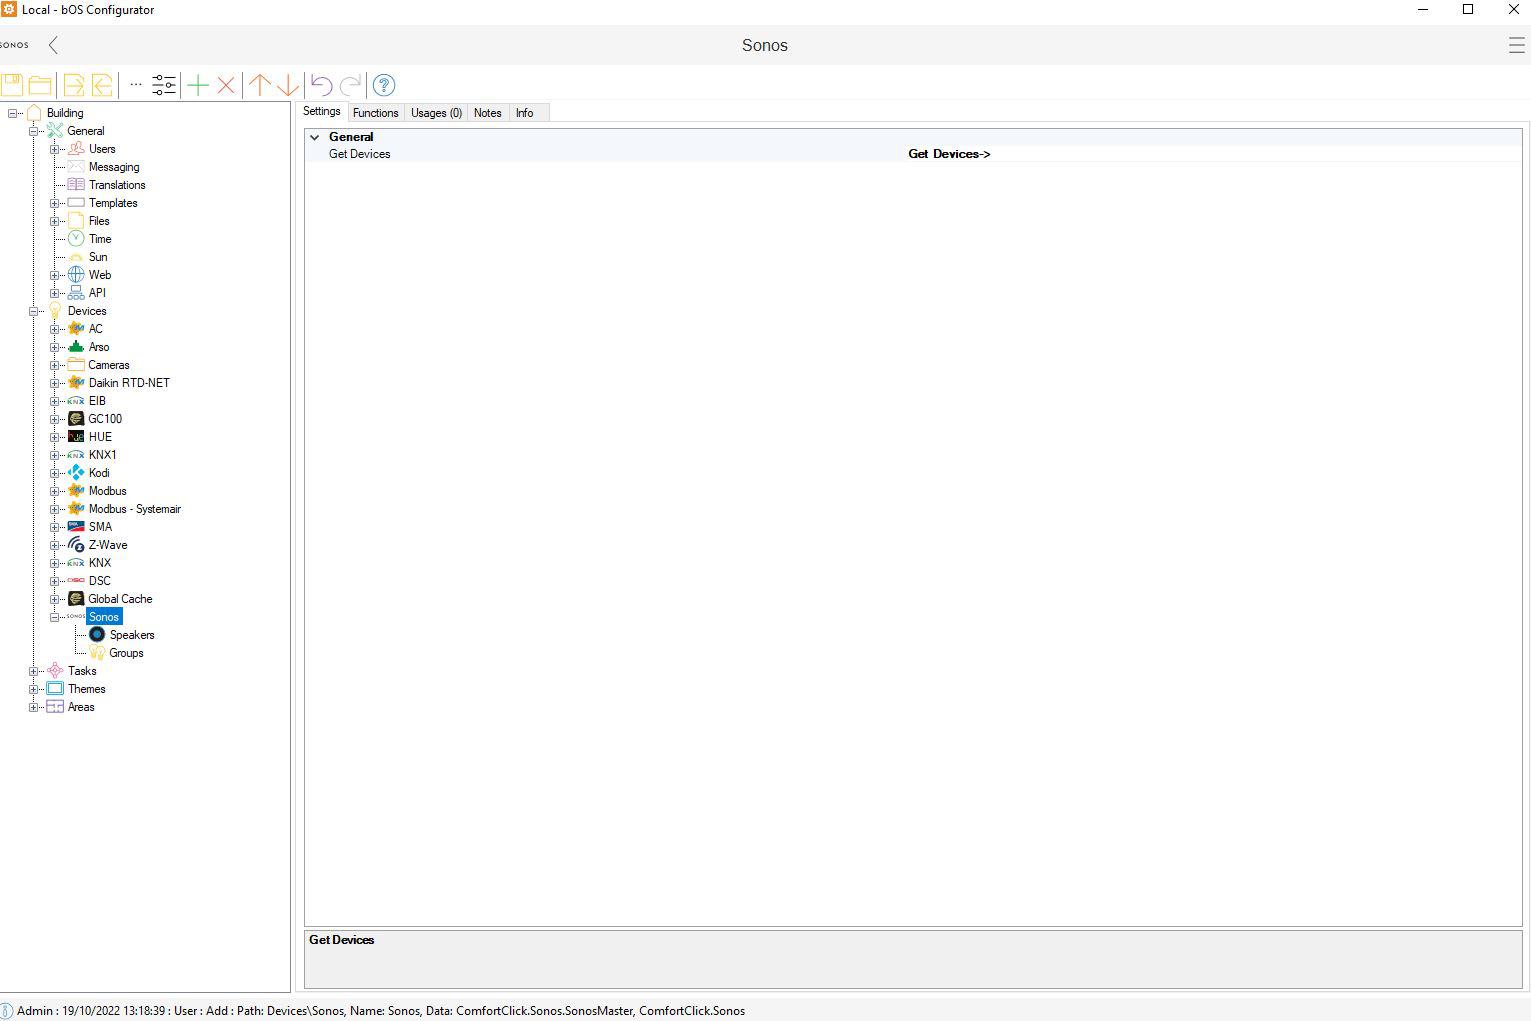
Task: Go back with the left chevron
Action: [x=53, y=45]
